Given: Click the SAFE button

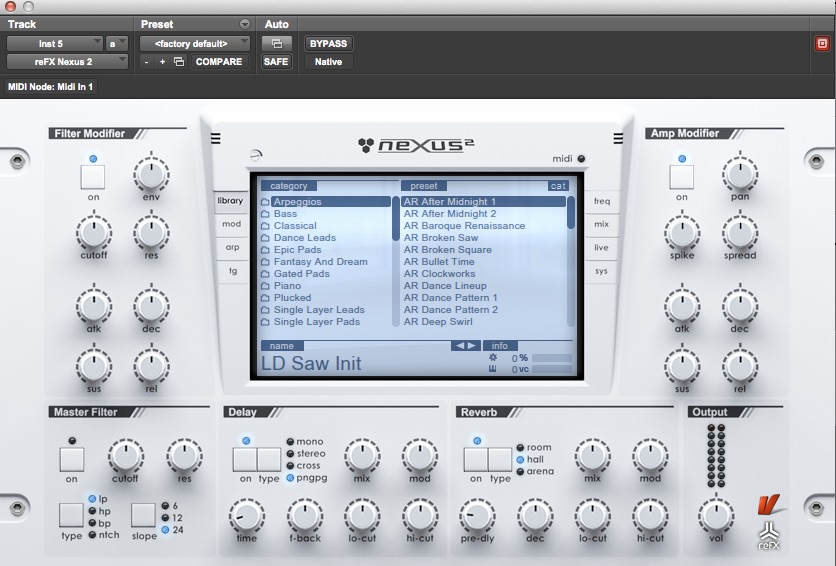Looking at the screenshot, I should (276, 62).
